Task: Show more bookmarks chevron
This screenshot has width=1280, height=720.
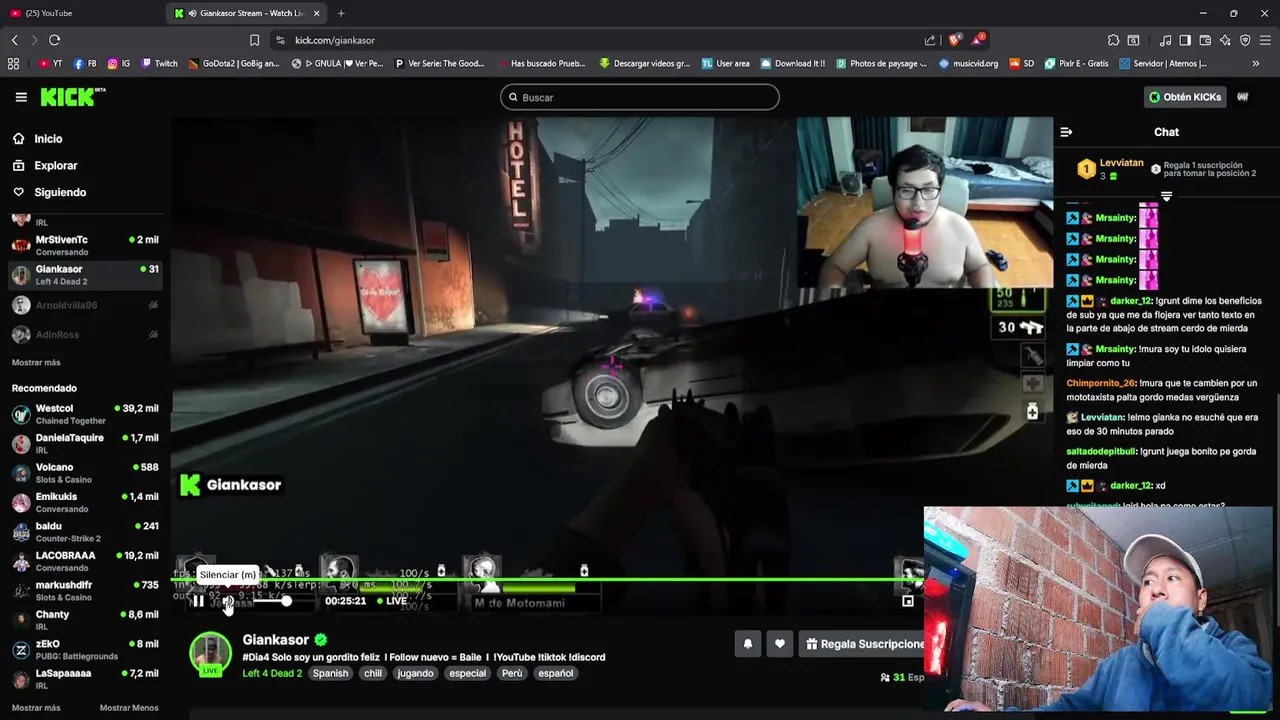Action: click(1256, 63)
